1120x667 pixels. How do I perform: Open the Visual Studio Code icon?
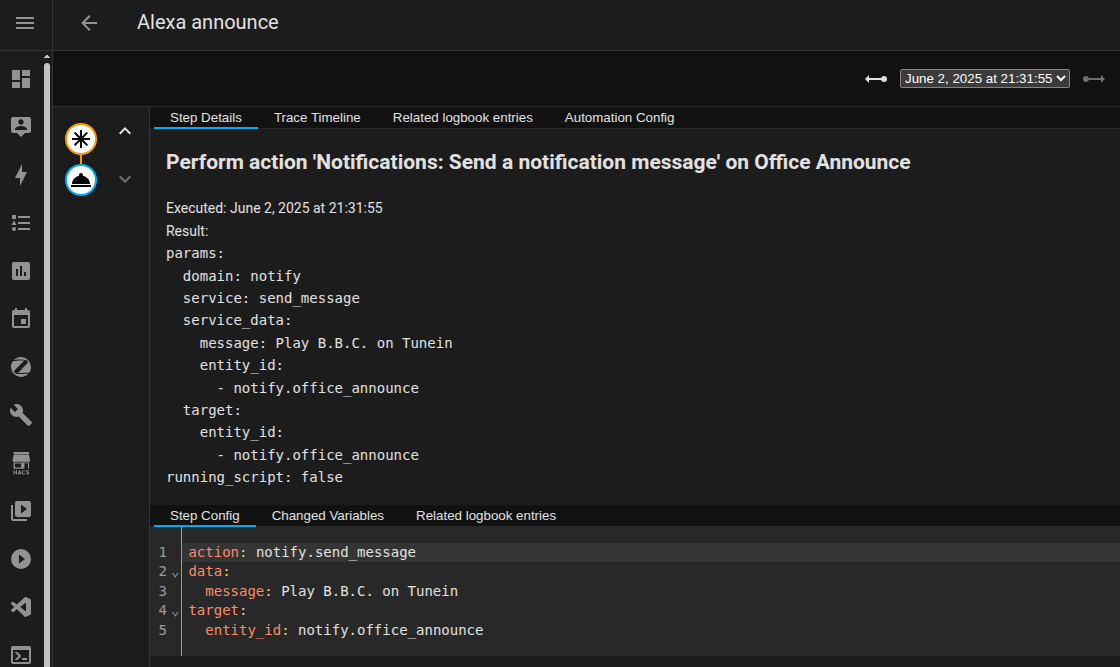click(x=21, y=607)
